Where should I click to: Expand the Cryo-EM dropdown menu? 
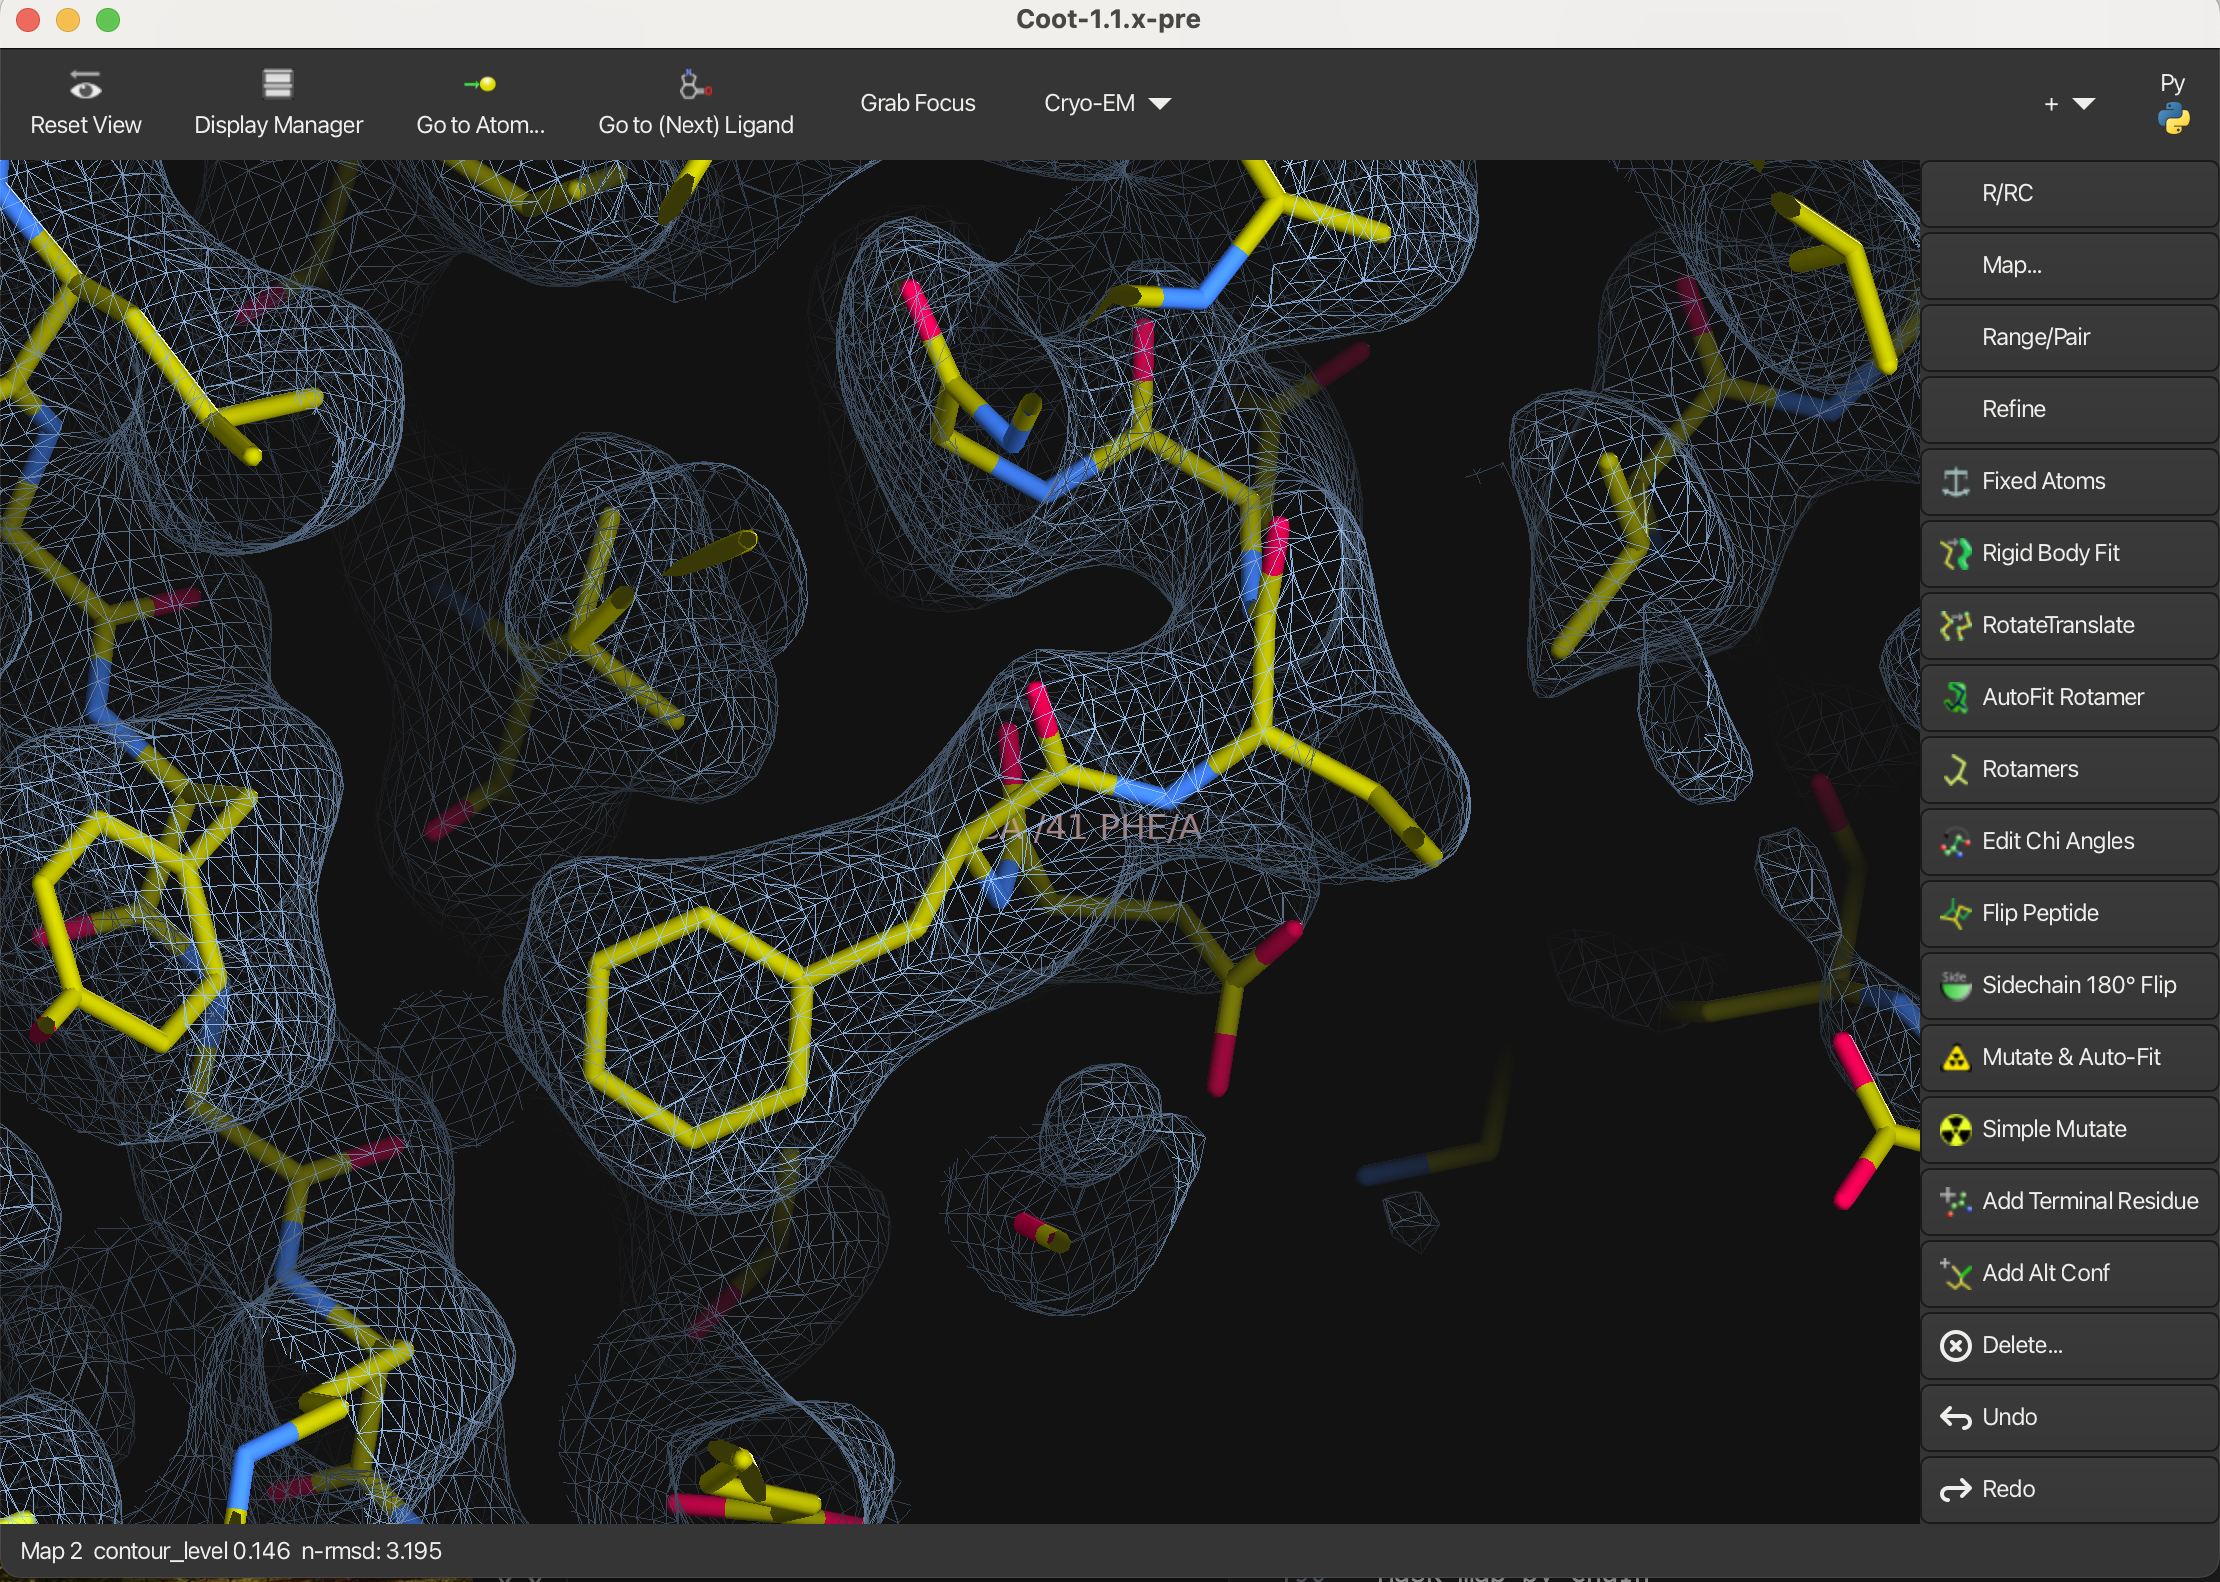[1107, 103]
